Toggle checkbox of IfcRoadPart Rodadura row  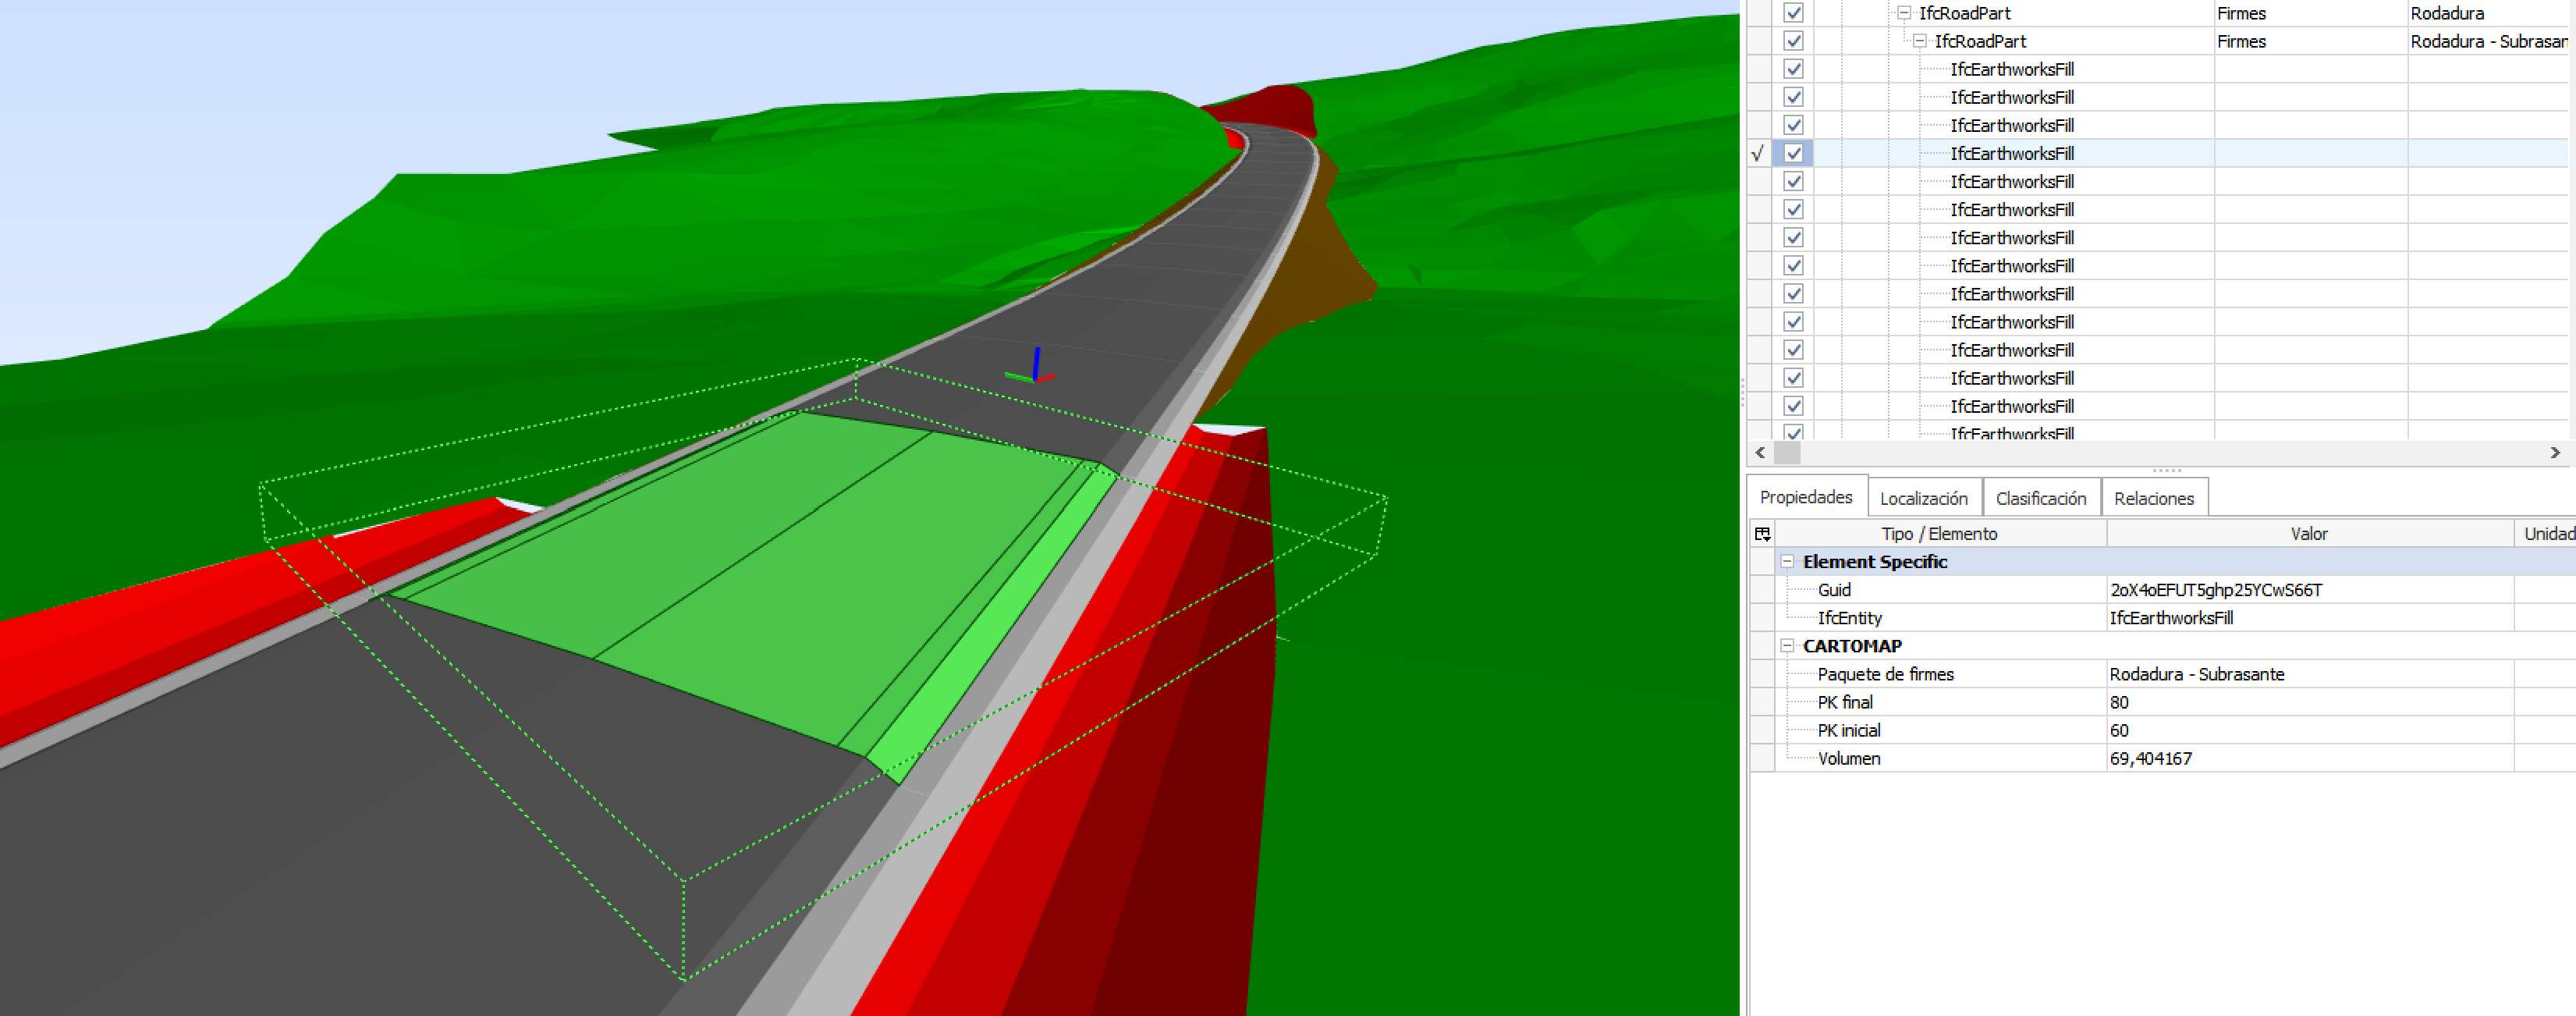(x=1793, y=13)
